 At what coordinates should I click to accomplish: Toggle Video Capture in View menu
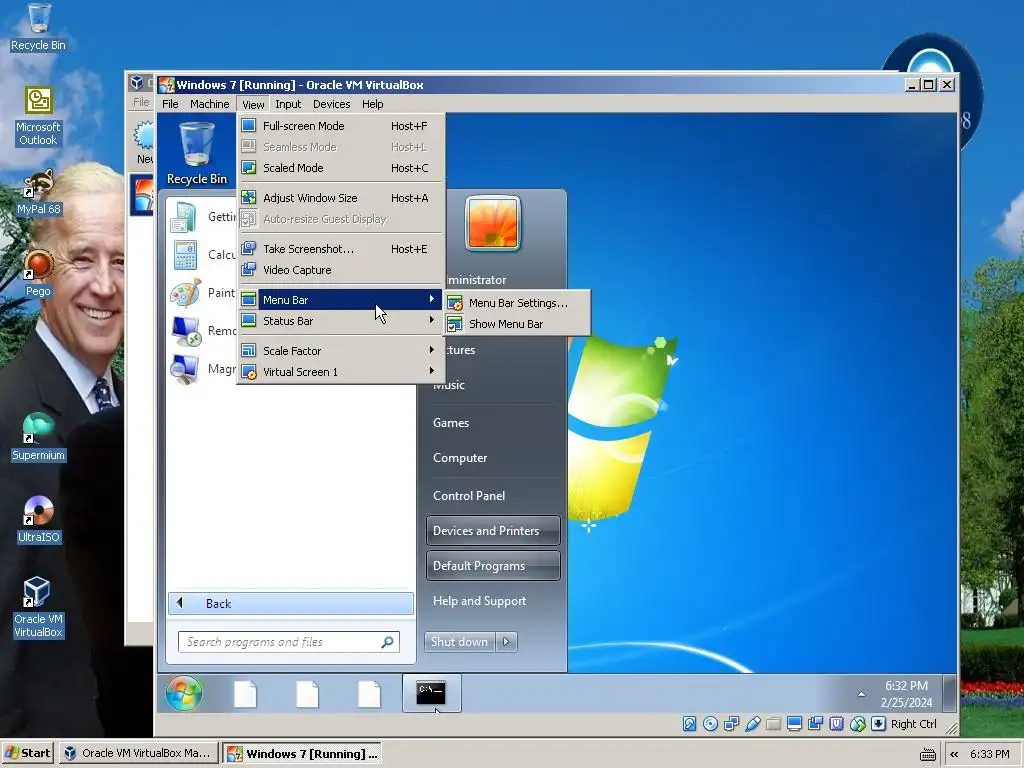pyautogui.click(x=341, y=270)
